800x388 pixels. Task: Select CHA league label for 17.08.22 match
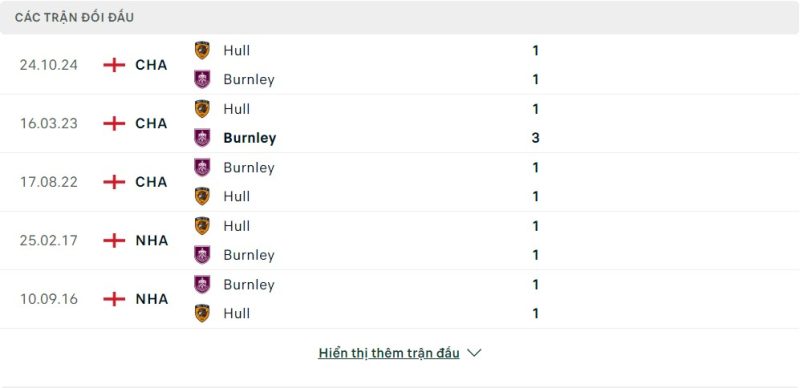click(x=151, y=182)
